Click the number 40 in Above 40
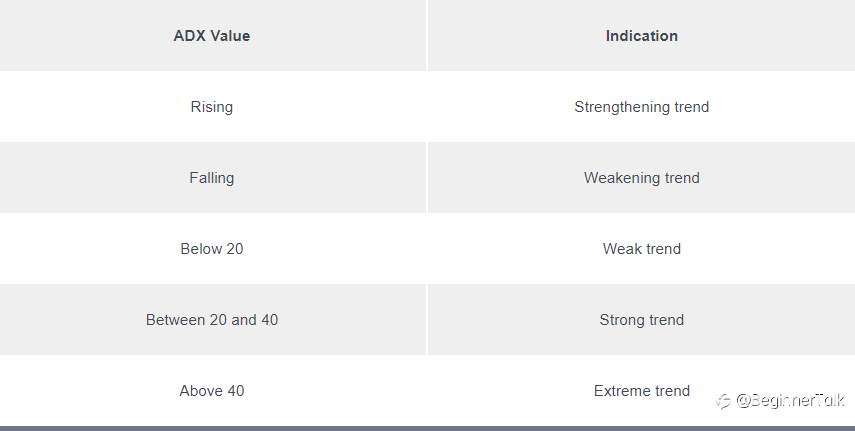 [x=236, y=391]
